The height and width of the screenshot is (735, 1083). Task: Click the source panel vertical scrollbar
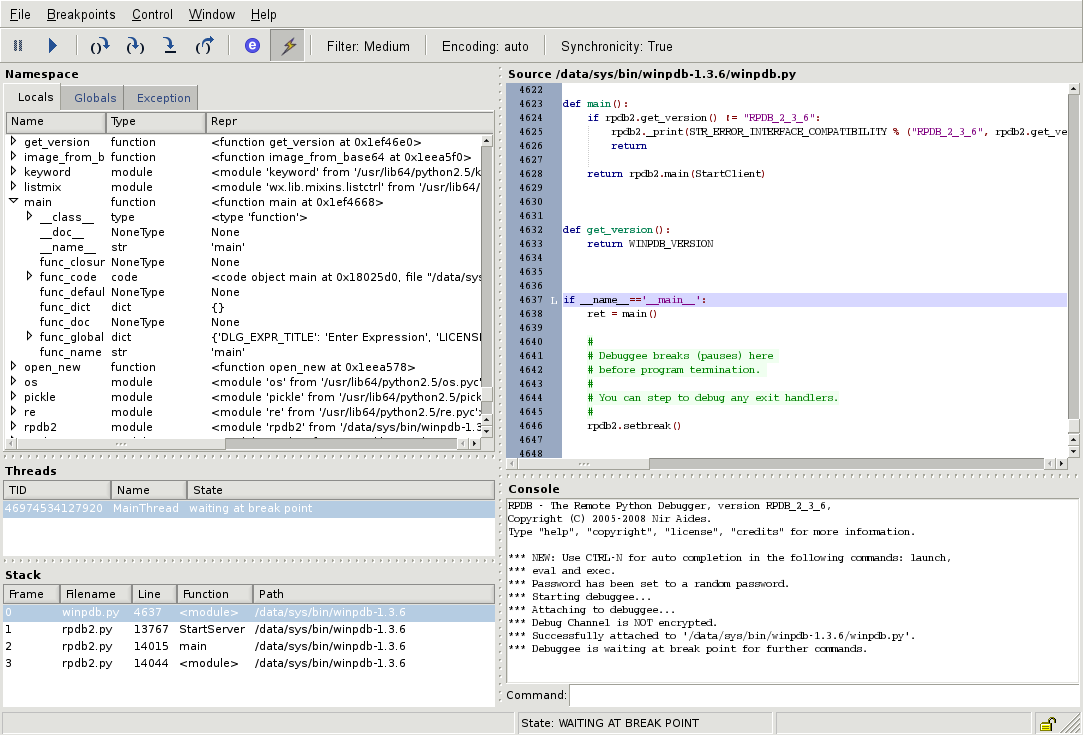[1075, 250]
